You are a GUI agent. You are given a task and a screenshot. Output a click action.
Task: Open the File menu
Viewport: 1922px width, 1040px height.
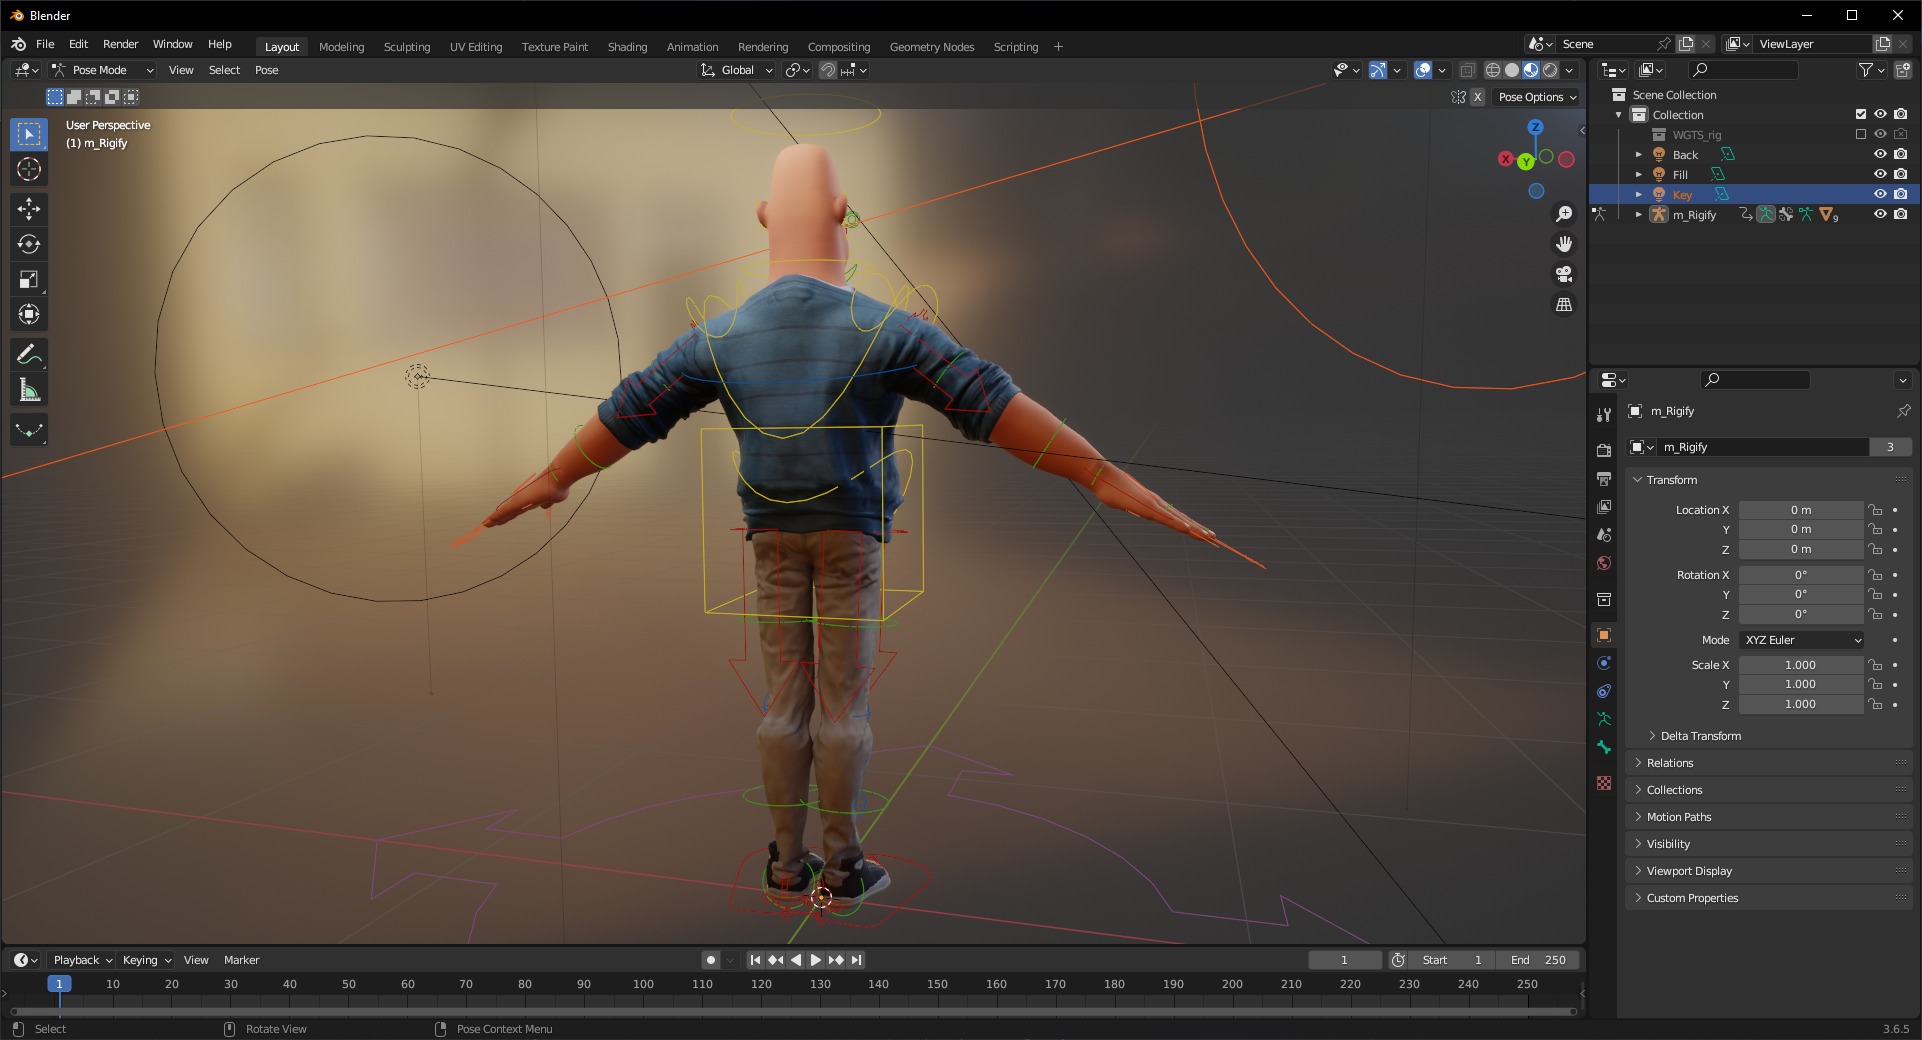(x=45, y=44)
